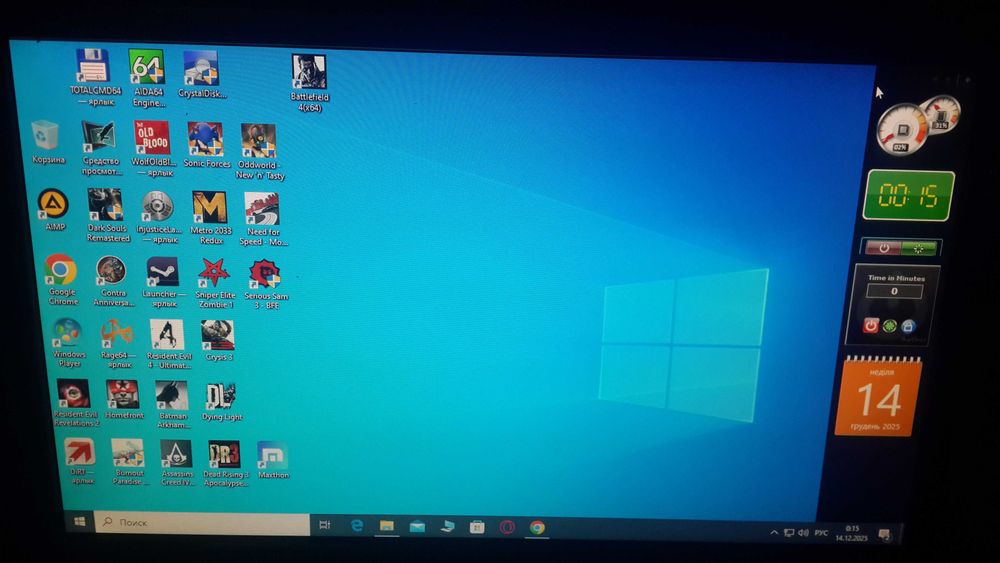
Task: Select the Средство просмотра shortcut
Action: [98, 138]
